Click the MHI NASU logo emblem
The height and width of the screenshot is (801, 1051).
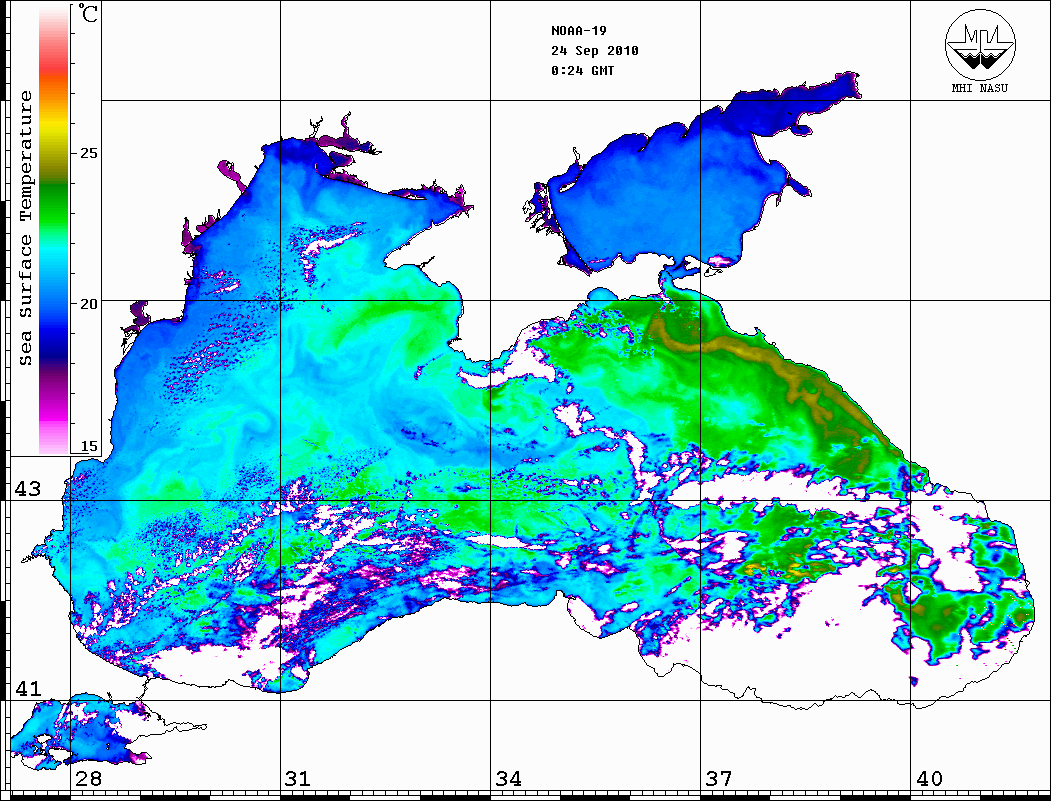click(980, 44)
